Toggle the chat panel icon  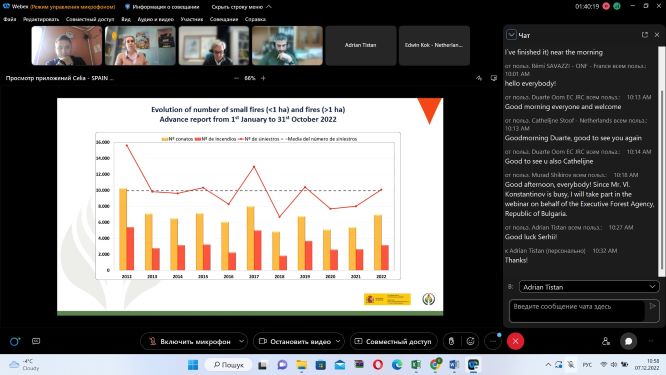(628, 341)
